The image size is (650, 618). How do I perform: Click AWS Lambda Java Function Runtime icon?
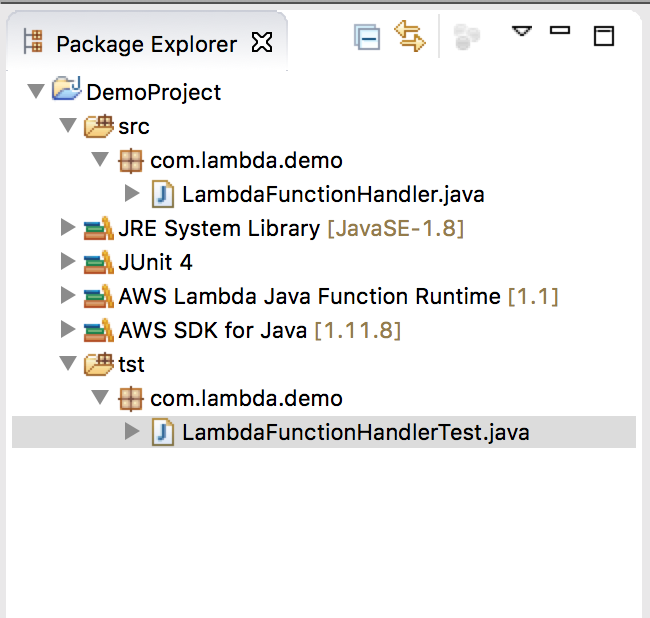coord(98,296)
